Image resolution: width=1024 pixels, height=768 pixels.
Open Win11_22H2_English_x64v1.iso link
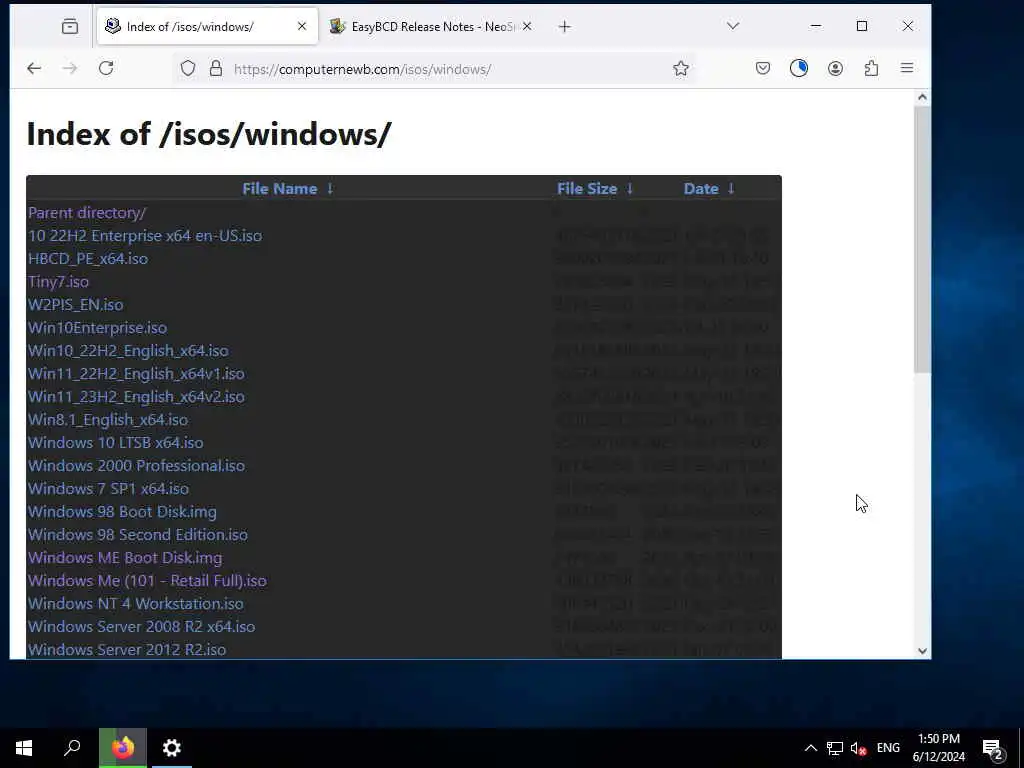tap(136, 374)
